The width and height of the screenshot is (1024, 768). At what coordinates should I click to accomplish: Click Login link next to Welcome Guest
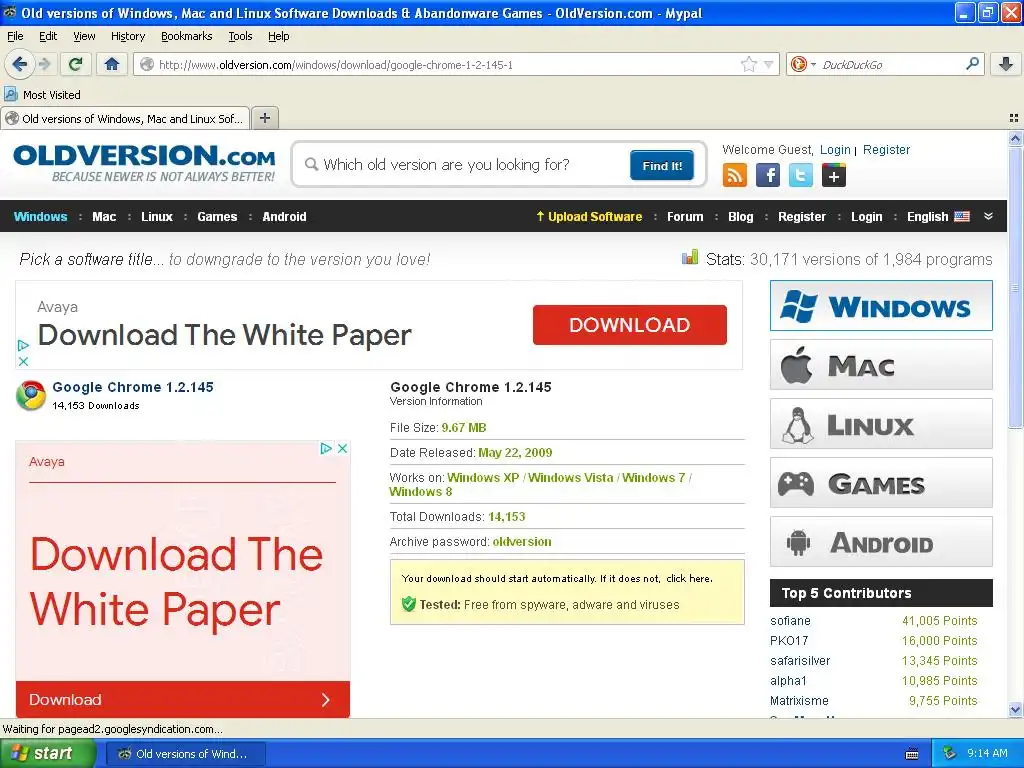pyautogui.click(x=835, y=150)
